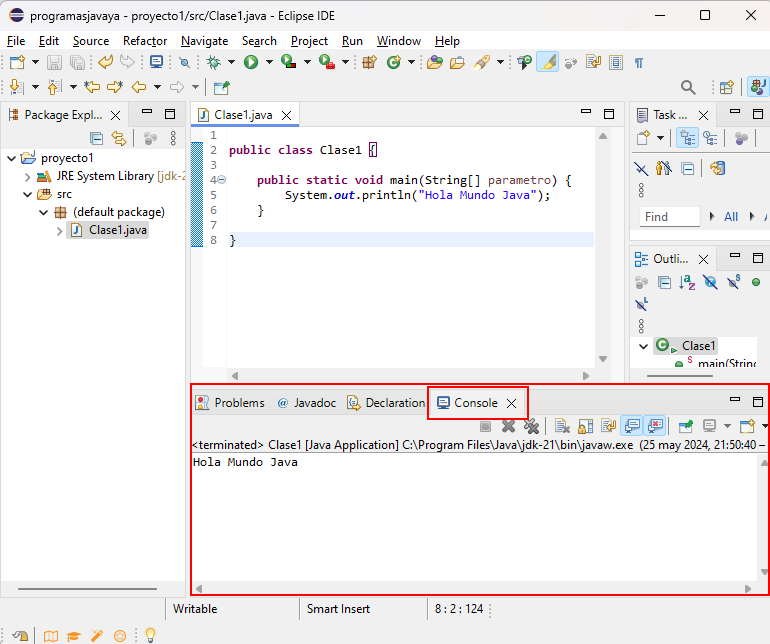The width and height of the screenshot is (770, 644).
Task: Open the Refactor menu
Action: coord(145,41)
